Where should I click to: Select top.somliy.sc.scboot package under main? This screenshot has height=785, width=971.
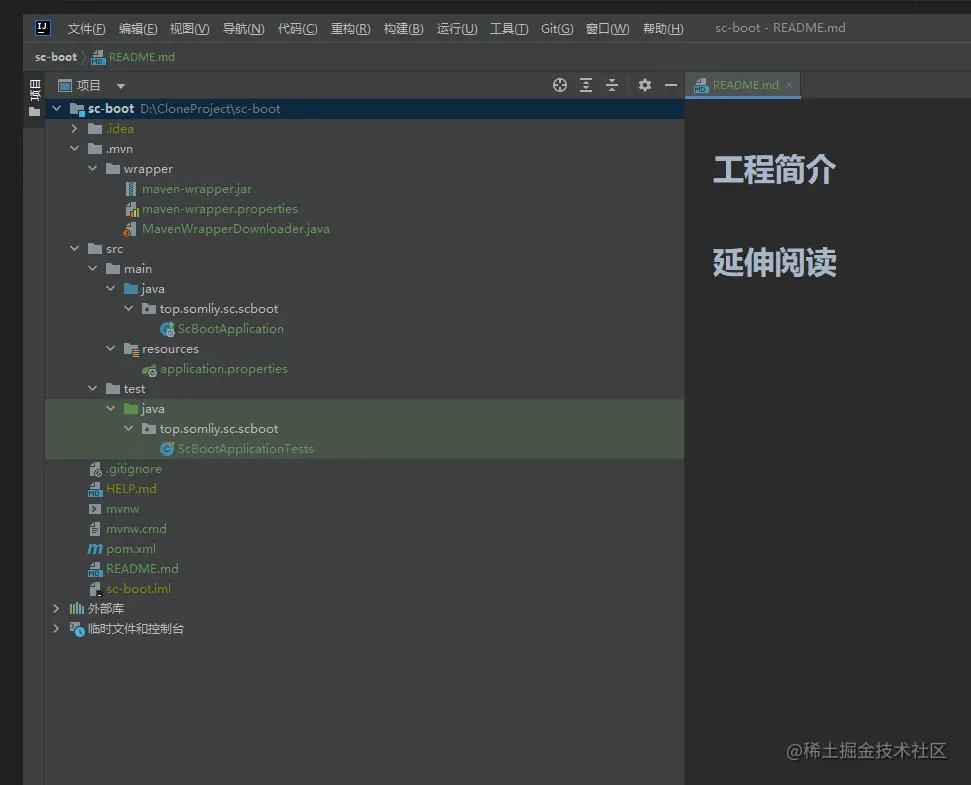click(x=219, y=309)
